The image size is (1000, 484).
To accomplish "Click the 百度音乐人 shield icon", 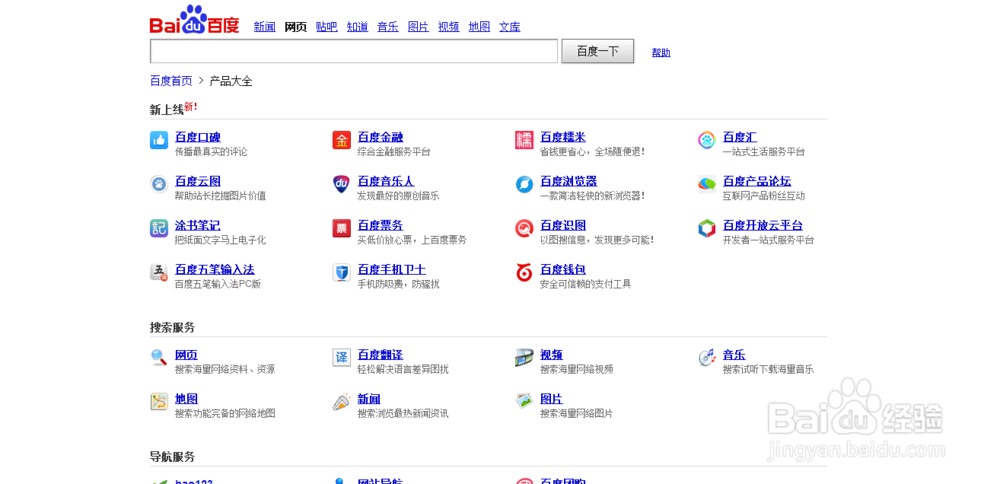I will (341, 184).
